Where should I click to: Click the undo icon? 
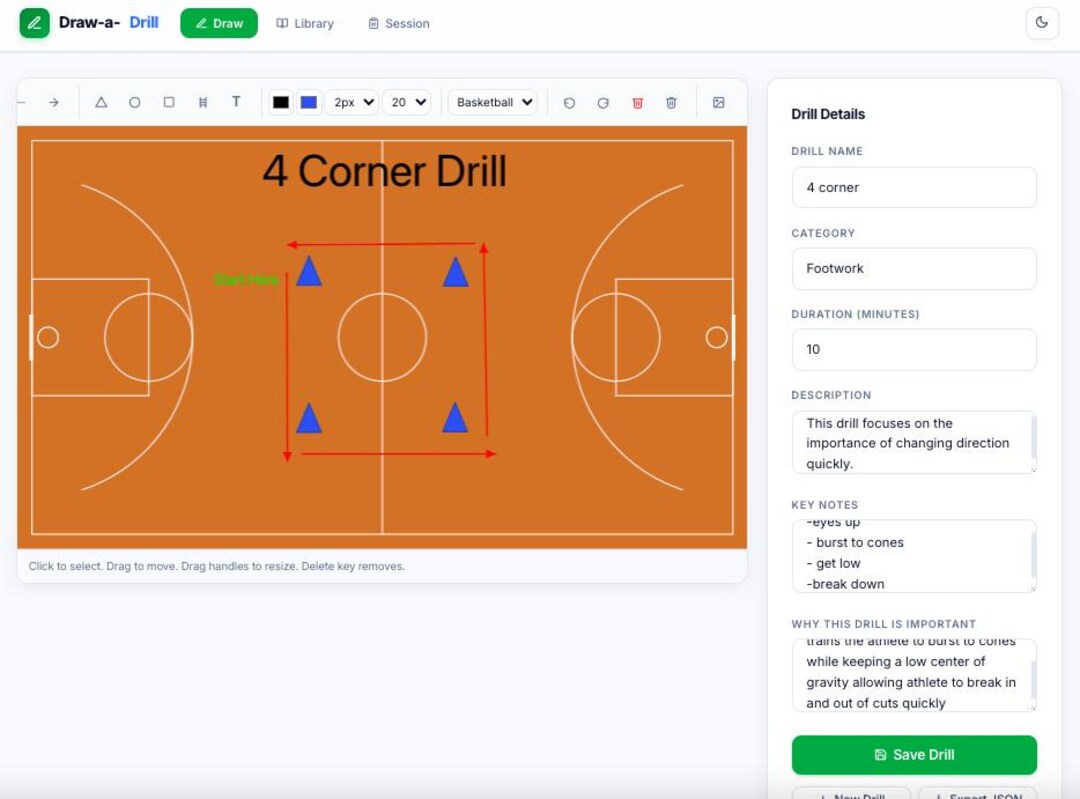[x=569, y=103]
